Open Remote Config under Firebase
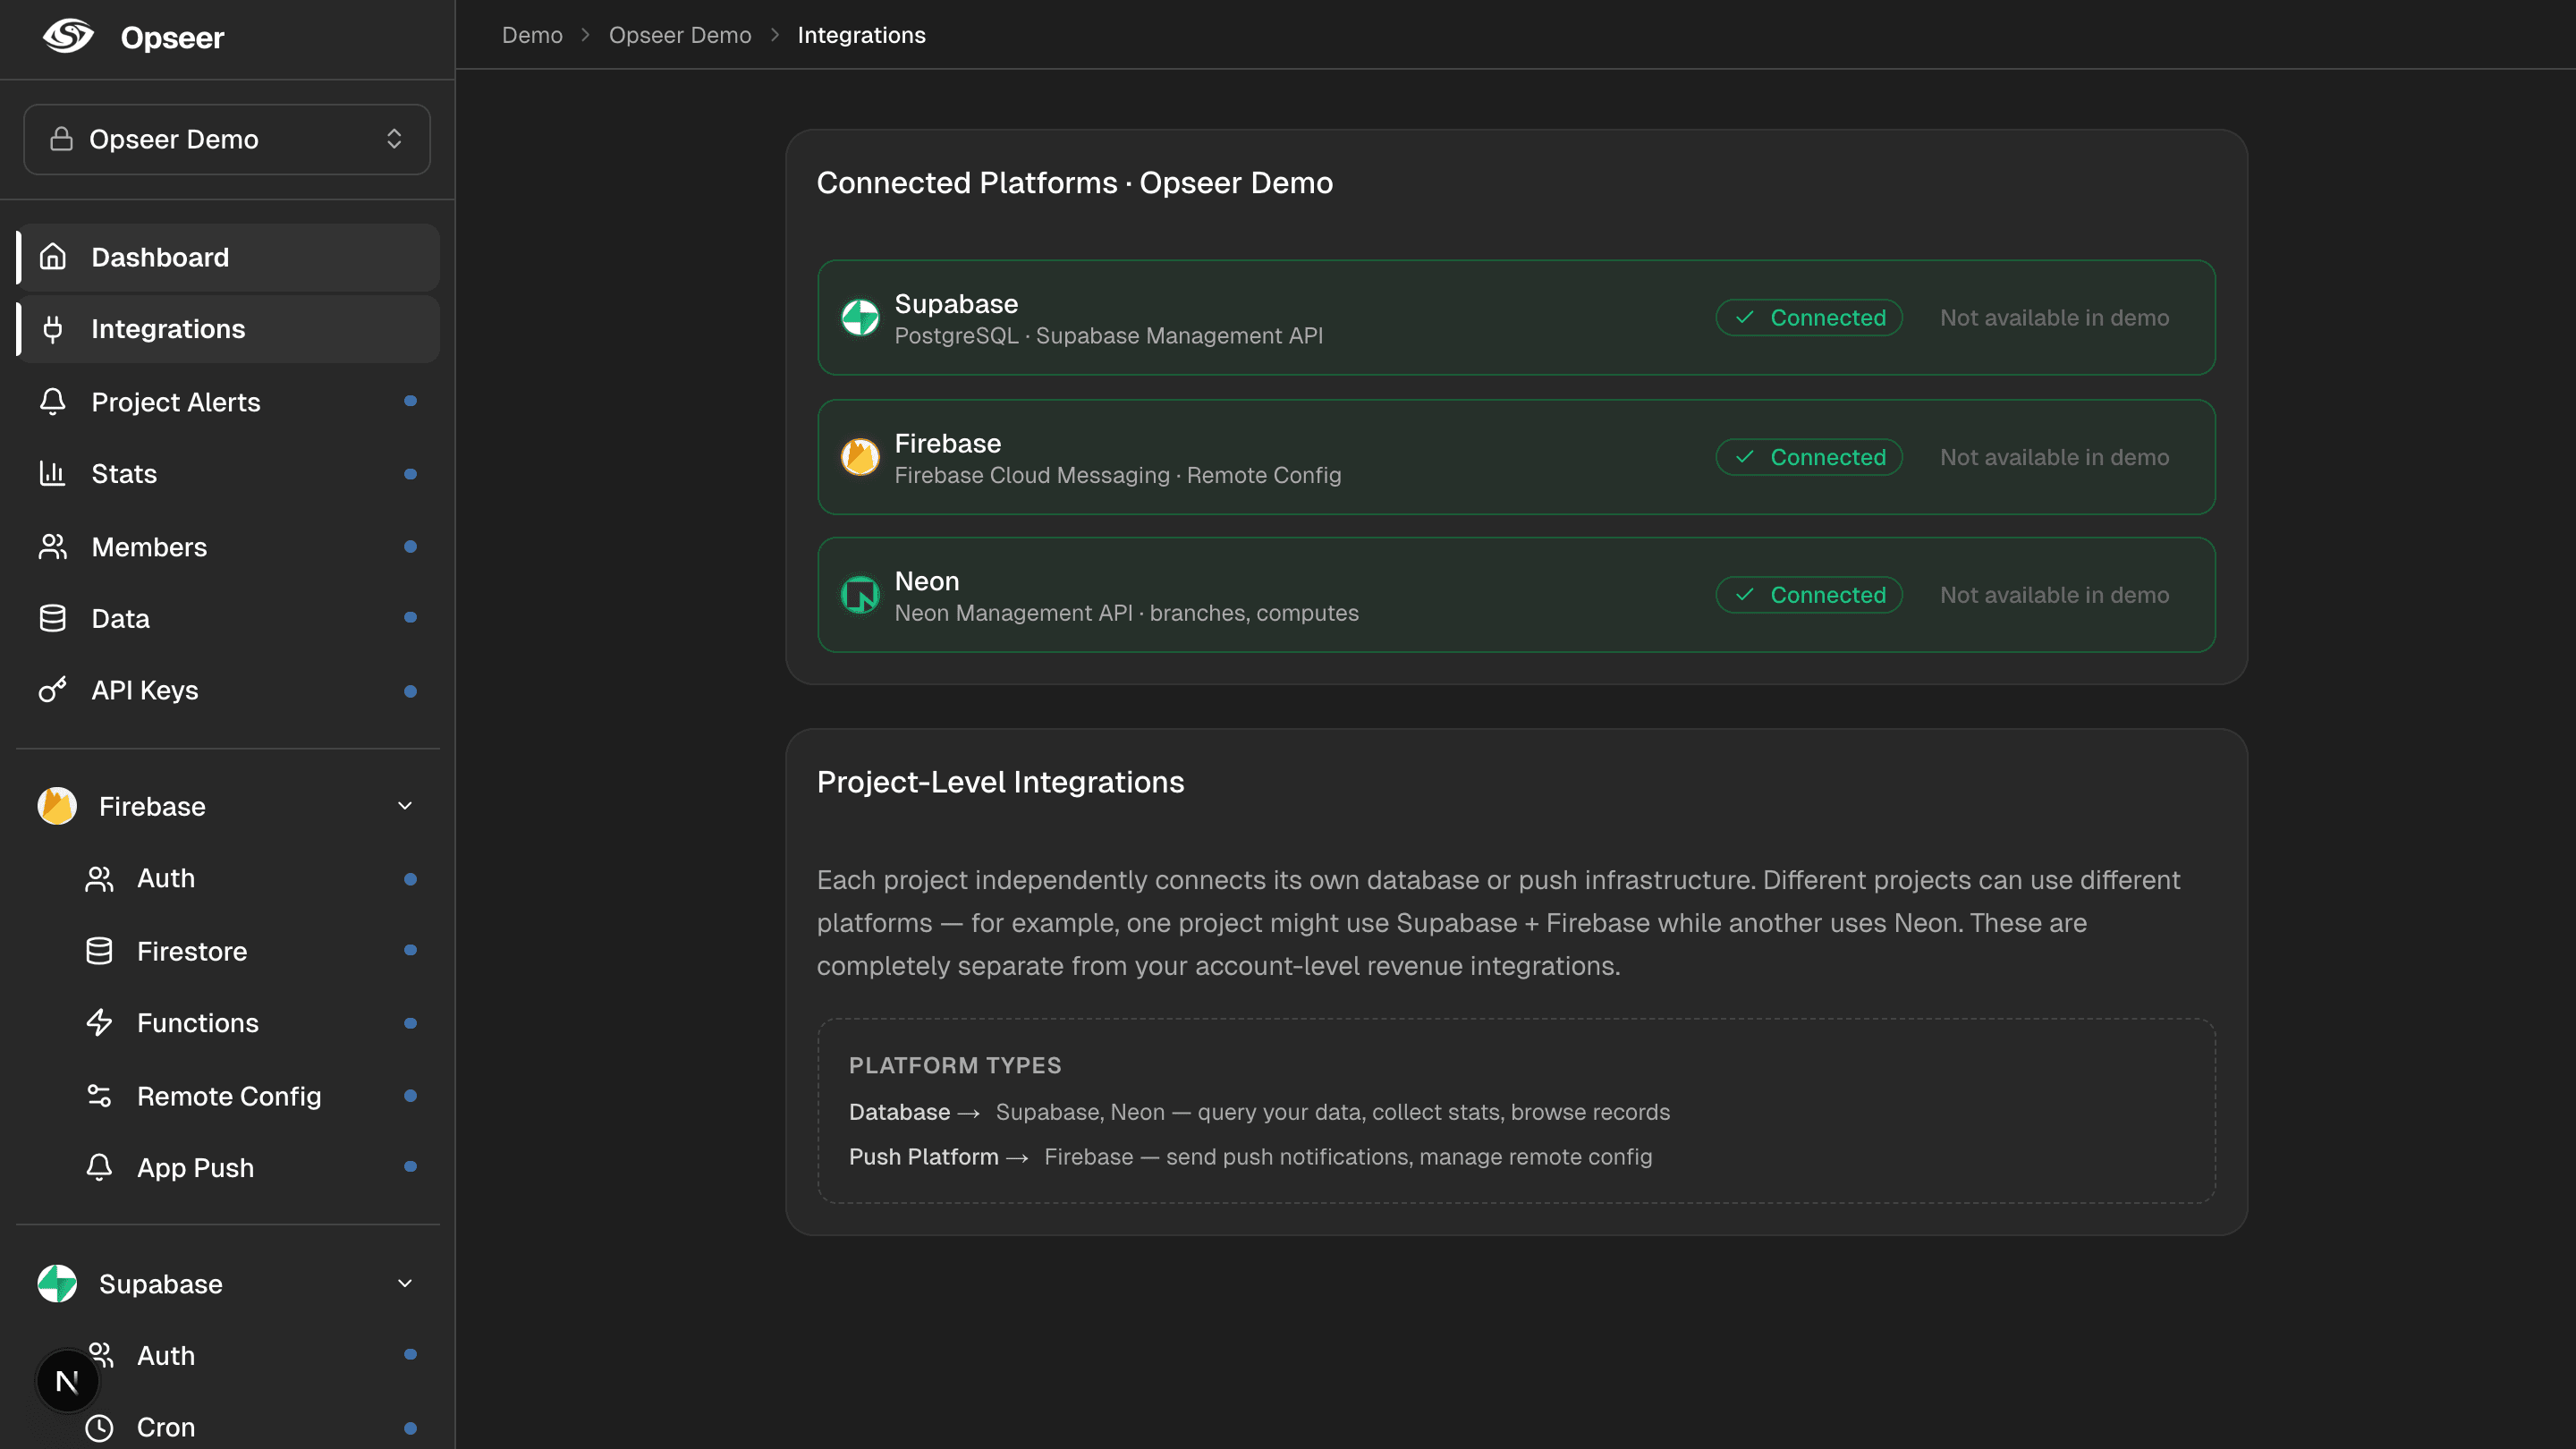Screen dimensions: 2576x1449 [x=250, y=1096]
